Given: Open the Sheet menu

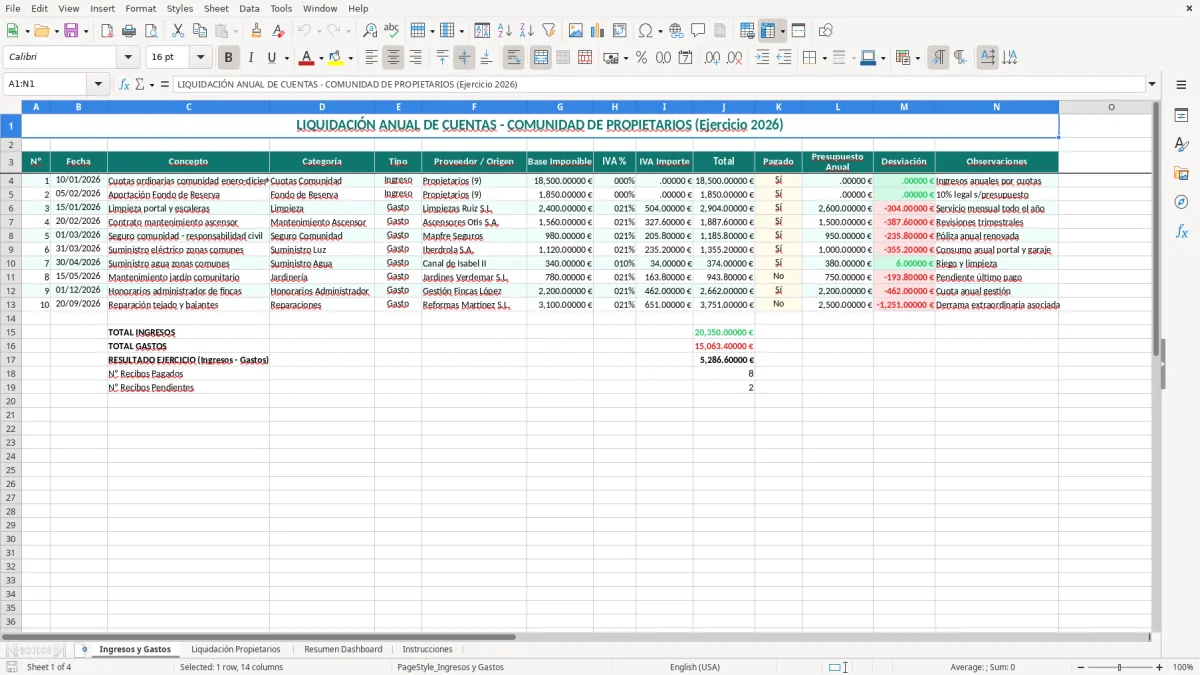Looking at the screenshot, I should pyautogui.click(x=216, y=8).
